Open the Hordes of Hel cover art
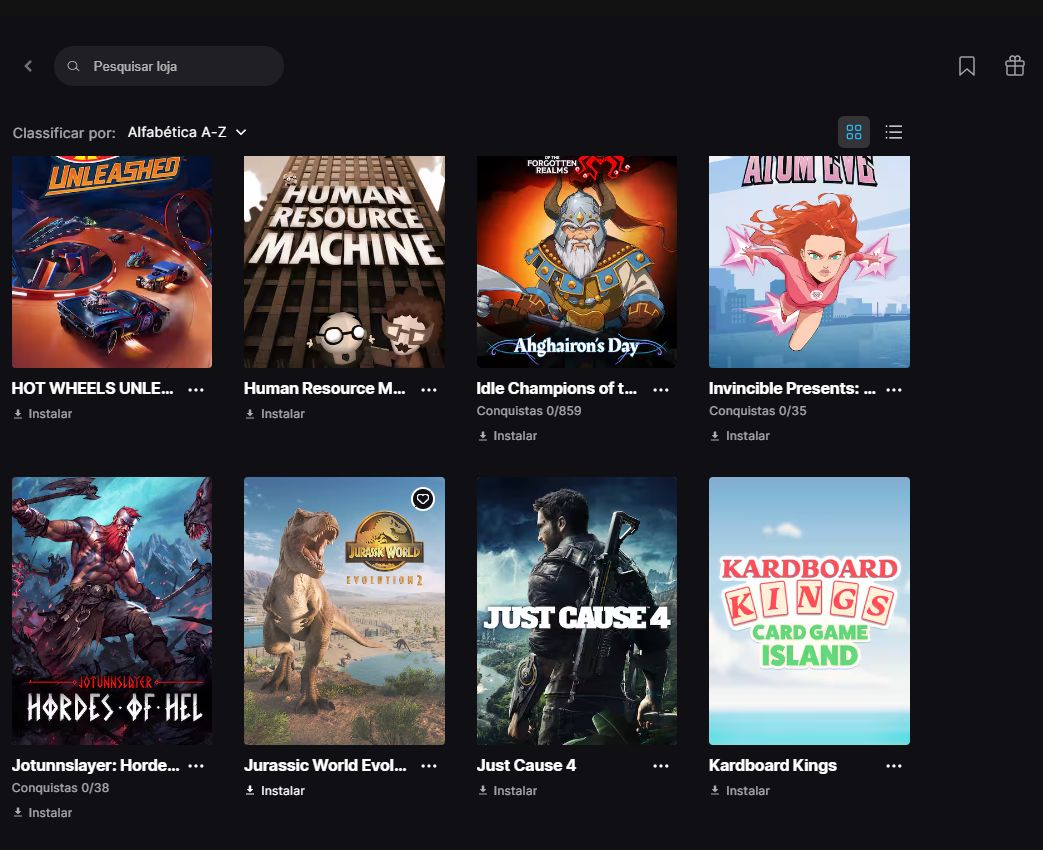The height and width of the screenshot is (850, 1043). [x=112, y=611]
